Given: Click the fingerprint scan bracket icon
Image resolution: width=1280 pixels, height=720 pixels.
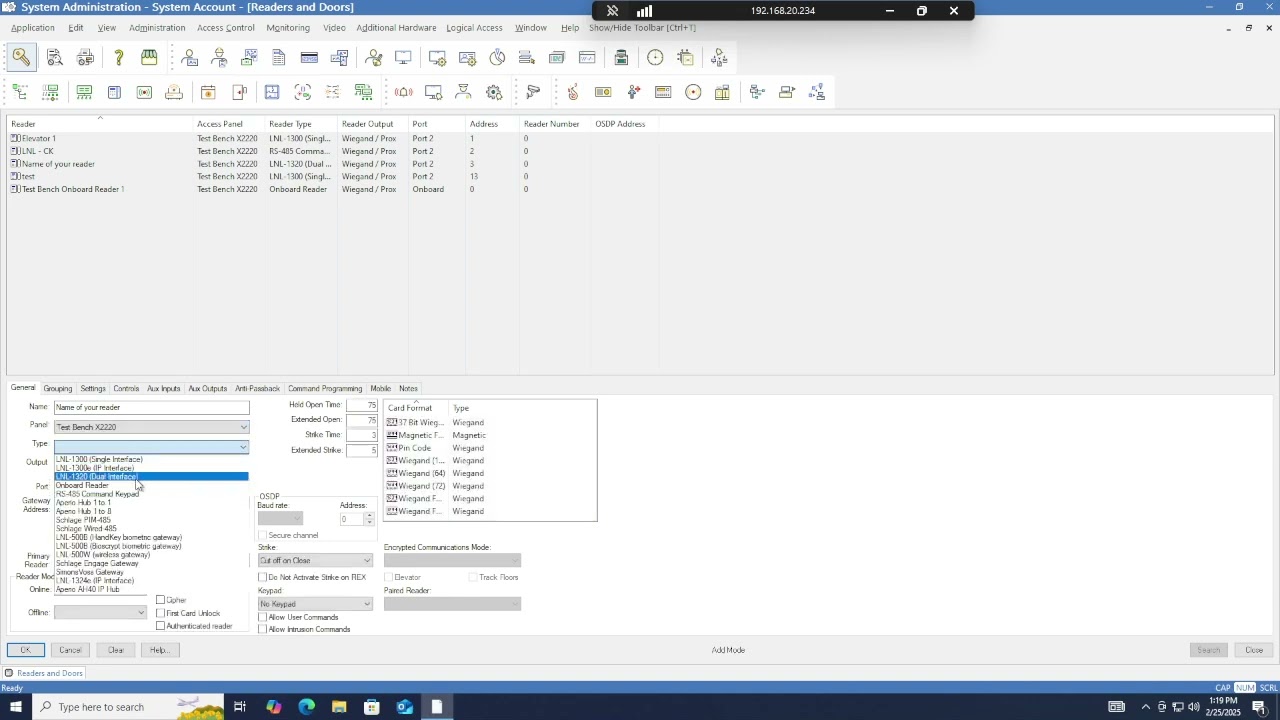Looking at the screenshot, I should tap(303, 92).
